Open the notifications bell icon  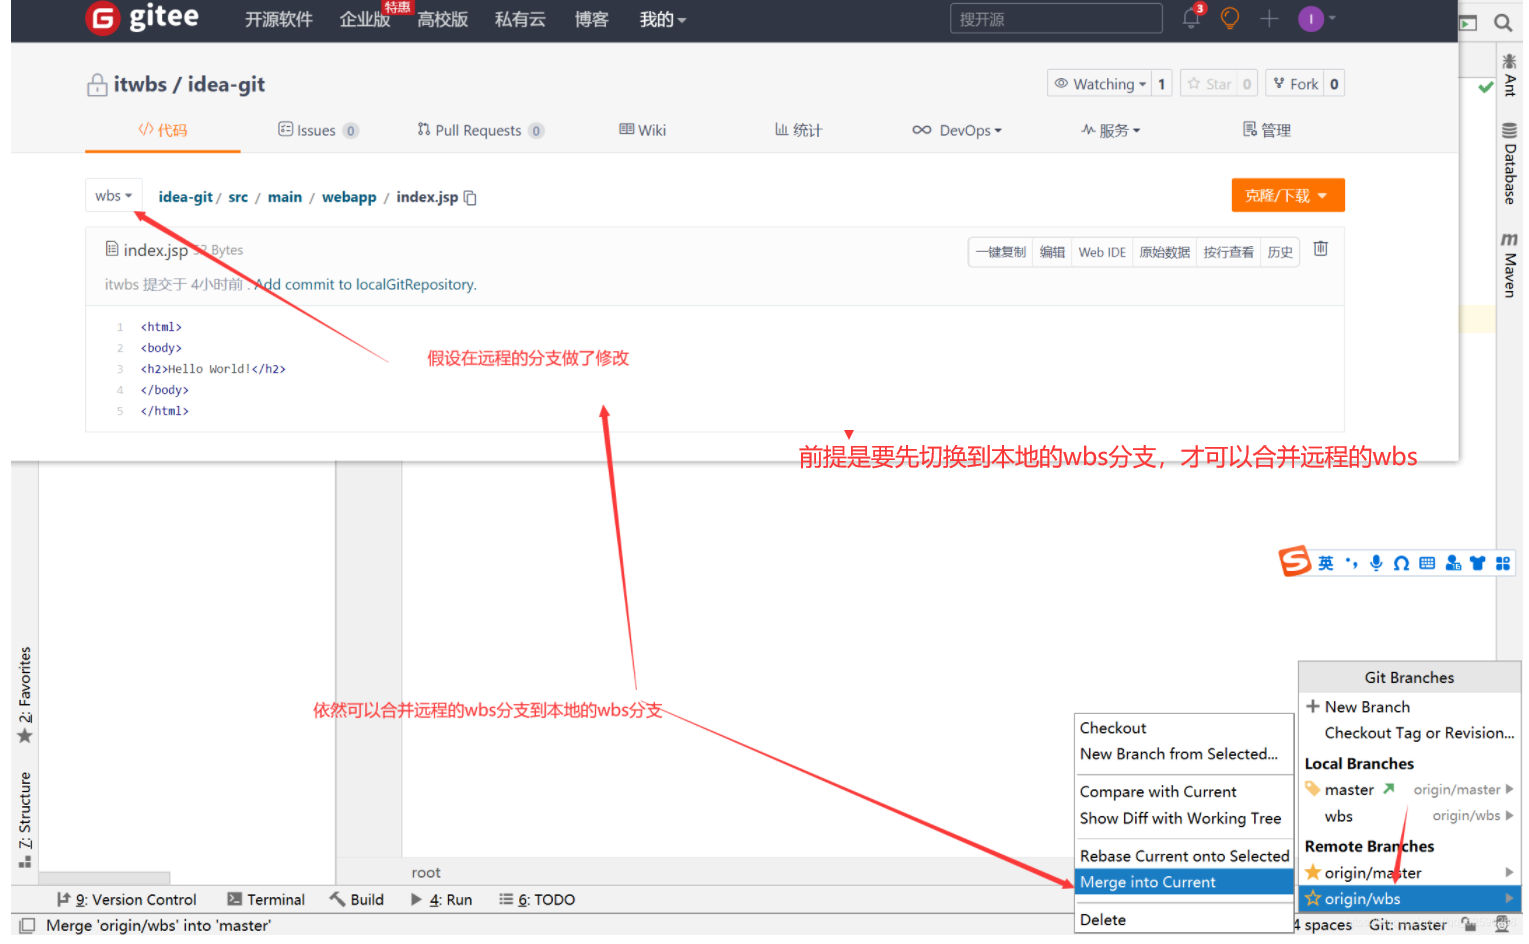click(x=1191, y=18)
